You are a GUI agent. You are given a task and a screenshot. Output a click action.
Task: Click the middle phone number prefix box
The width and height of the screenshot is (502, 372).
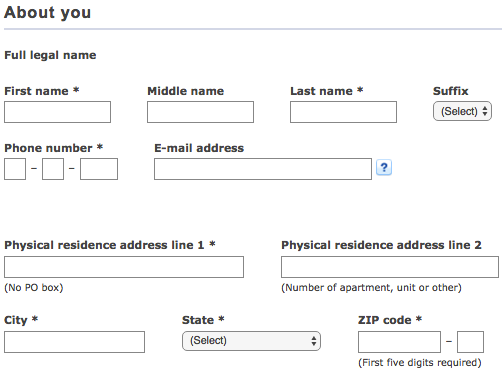point(53,169)
